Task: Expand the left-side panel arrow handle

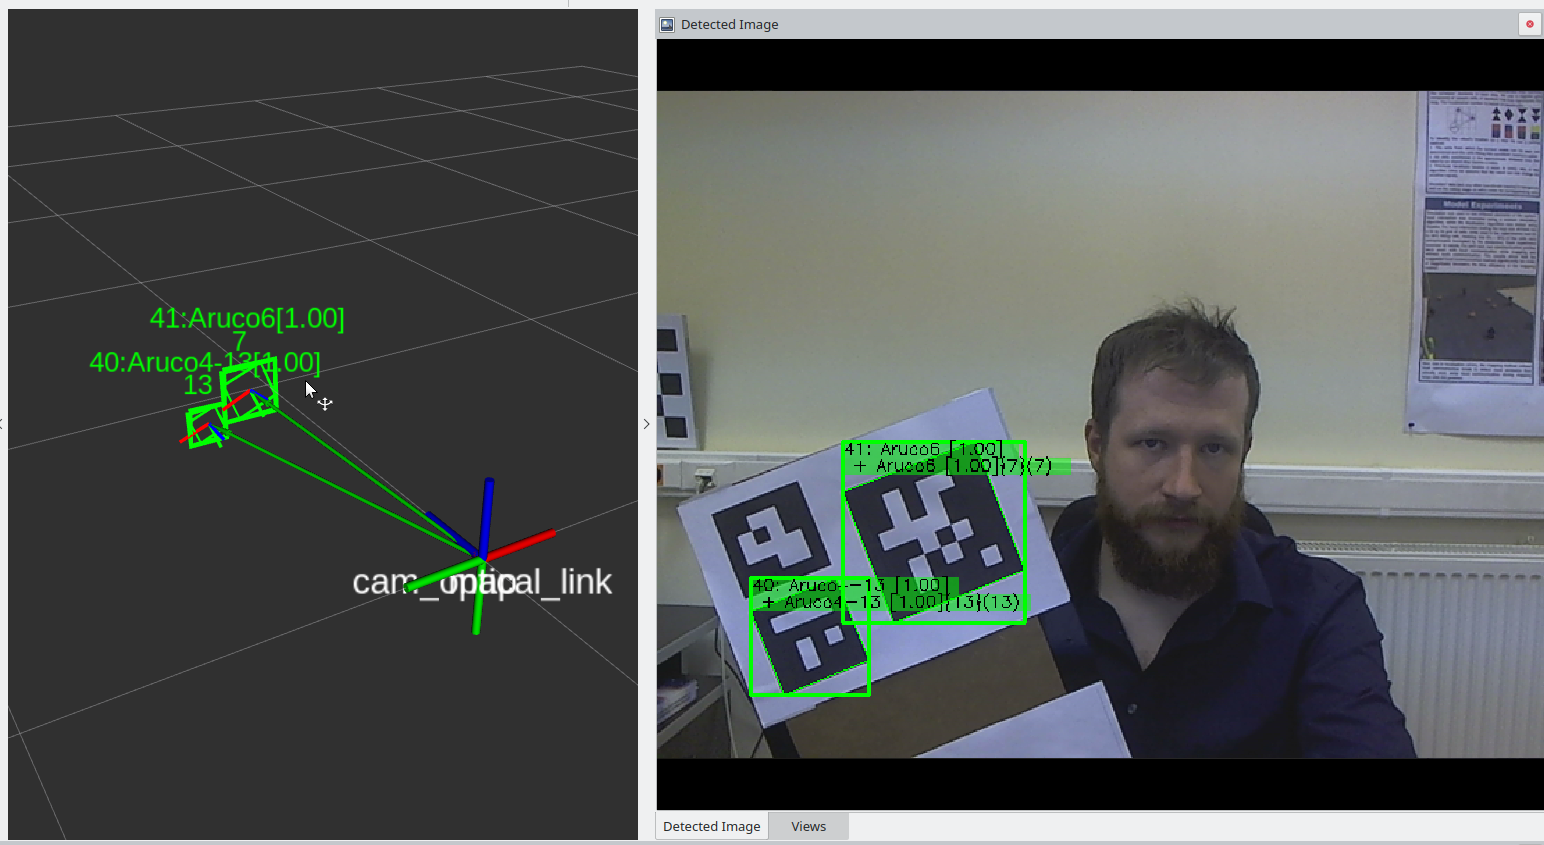Action: coord(2,424)
